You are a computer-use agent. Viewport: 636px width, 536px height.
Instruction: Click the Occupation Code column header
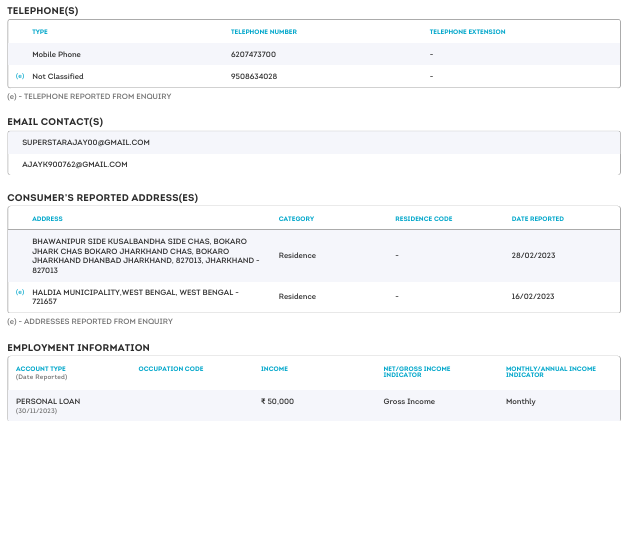pyautogui.click(x=170, y=369)
